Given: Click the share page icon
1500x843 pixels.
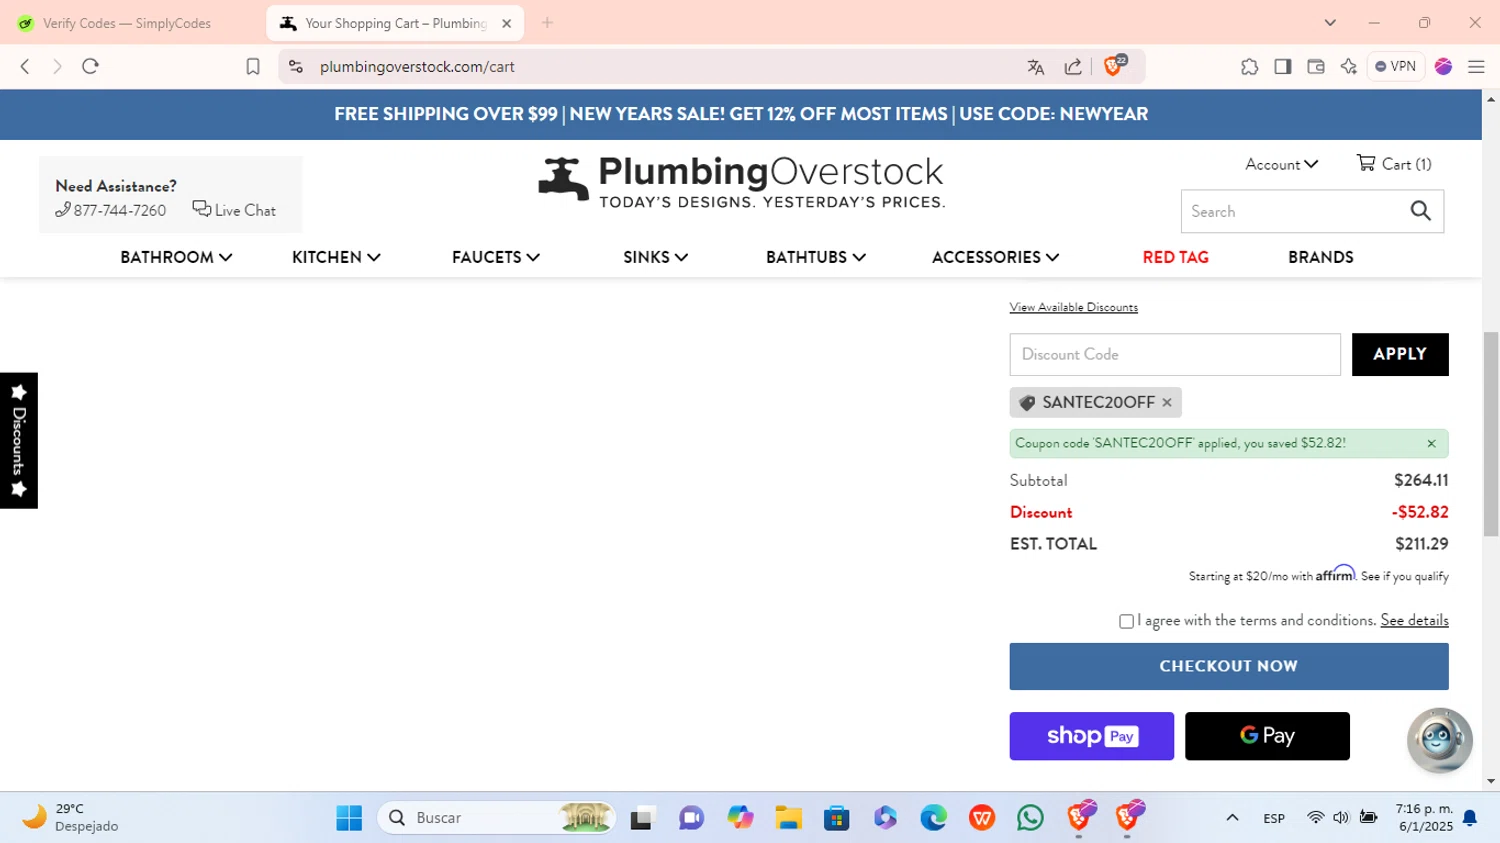Looking at the screenshot, I should (x=1073, y=67).
